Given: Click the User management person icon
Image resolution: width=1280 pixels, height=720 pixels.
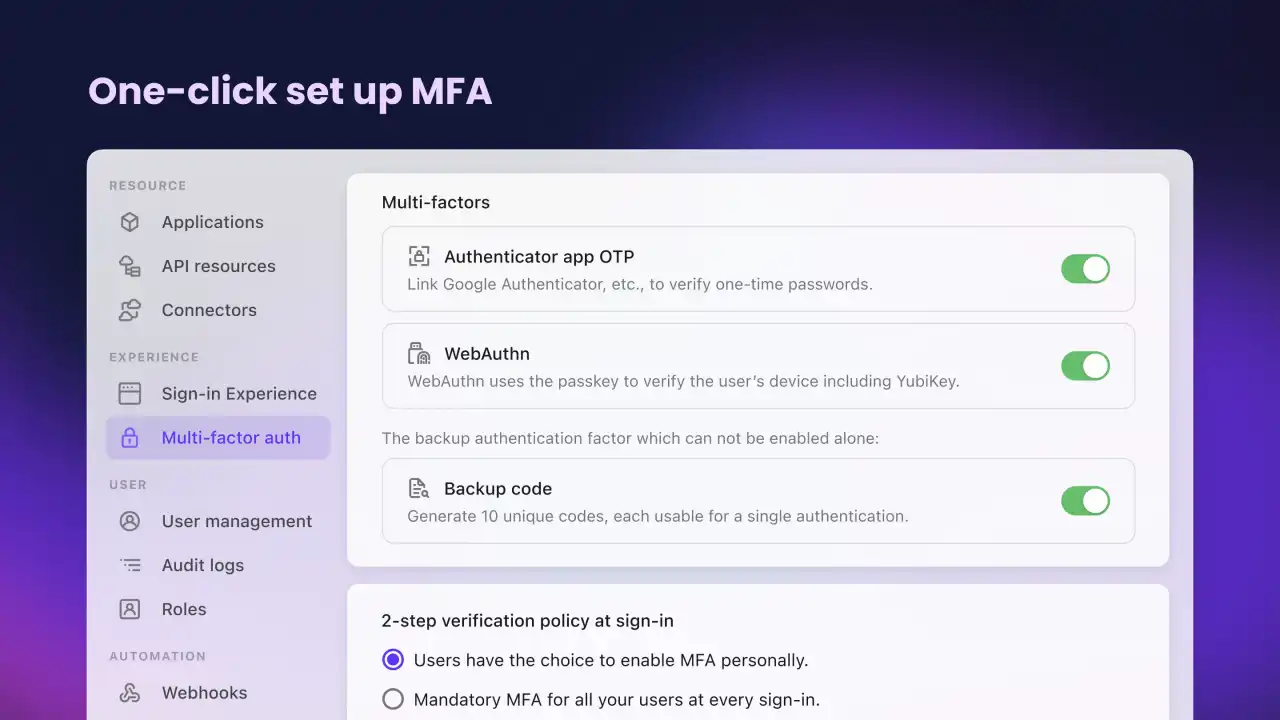Looking at the screenshot, I should (130, 521).
